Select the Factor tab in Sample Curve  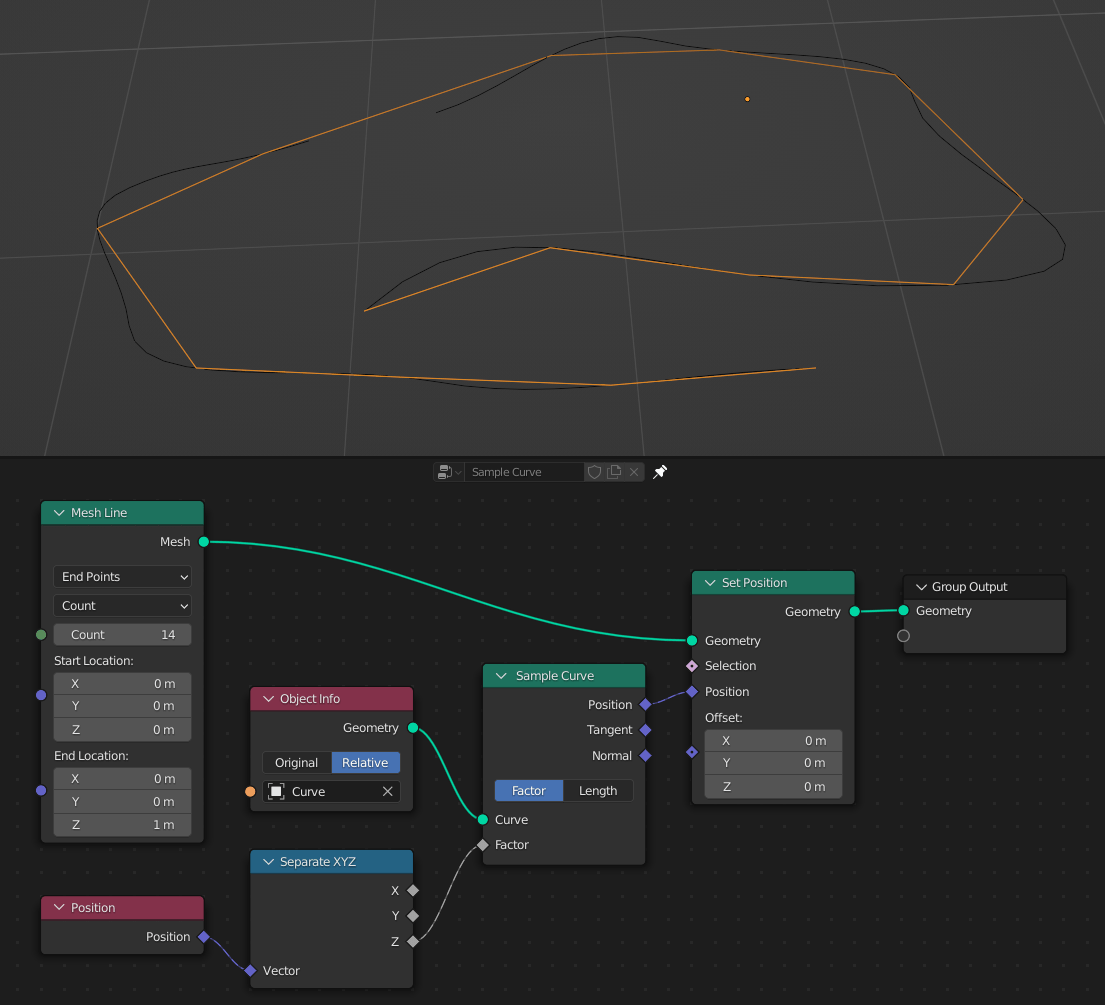(528, 790)
